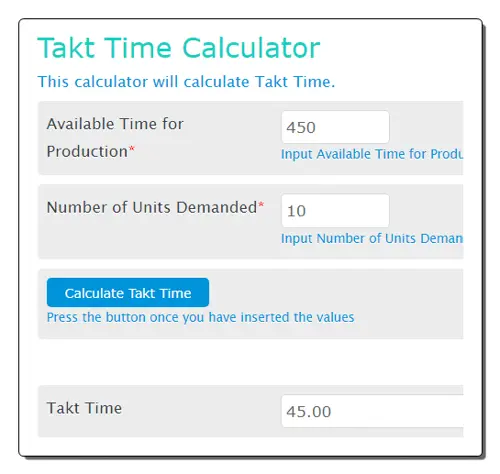Screen dimensions: 500x474
Task: Click the Available Time for Production label
Action: 115,138
